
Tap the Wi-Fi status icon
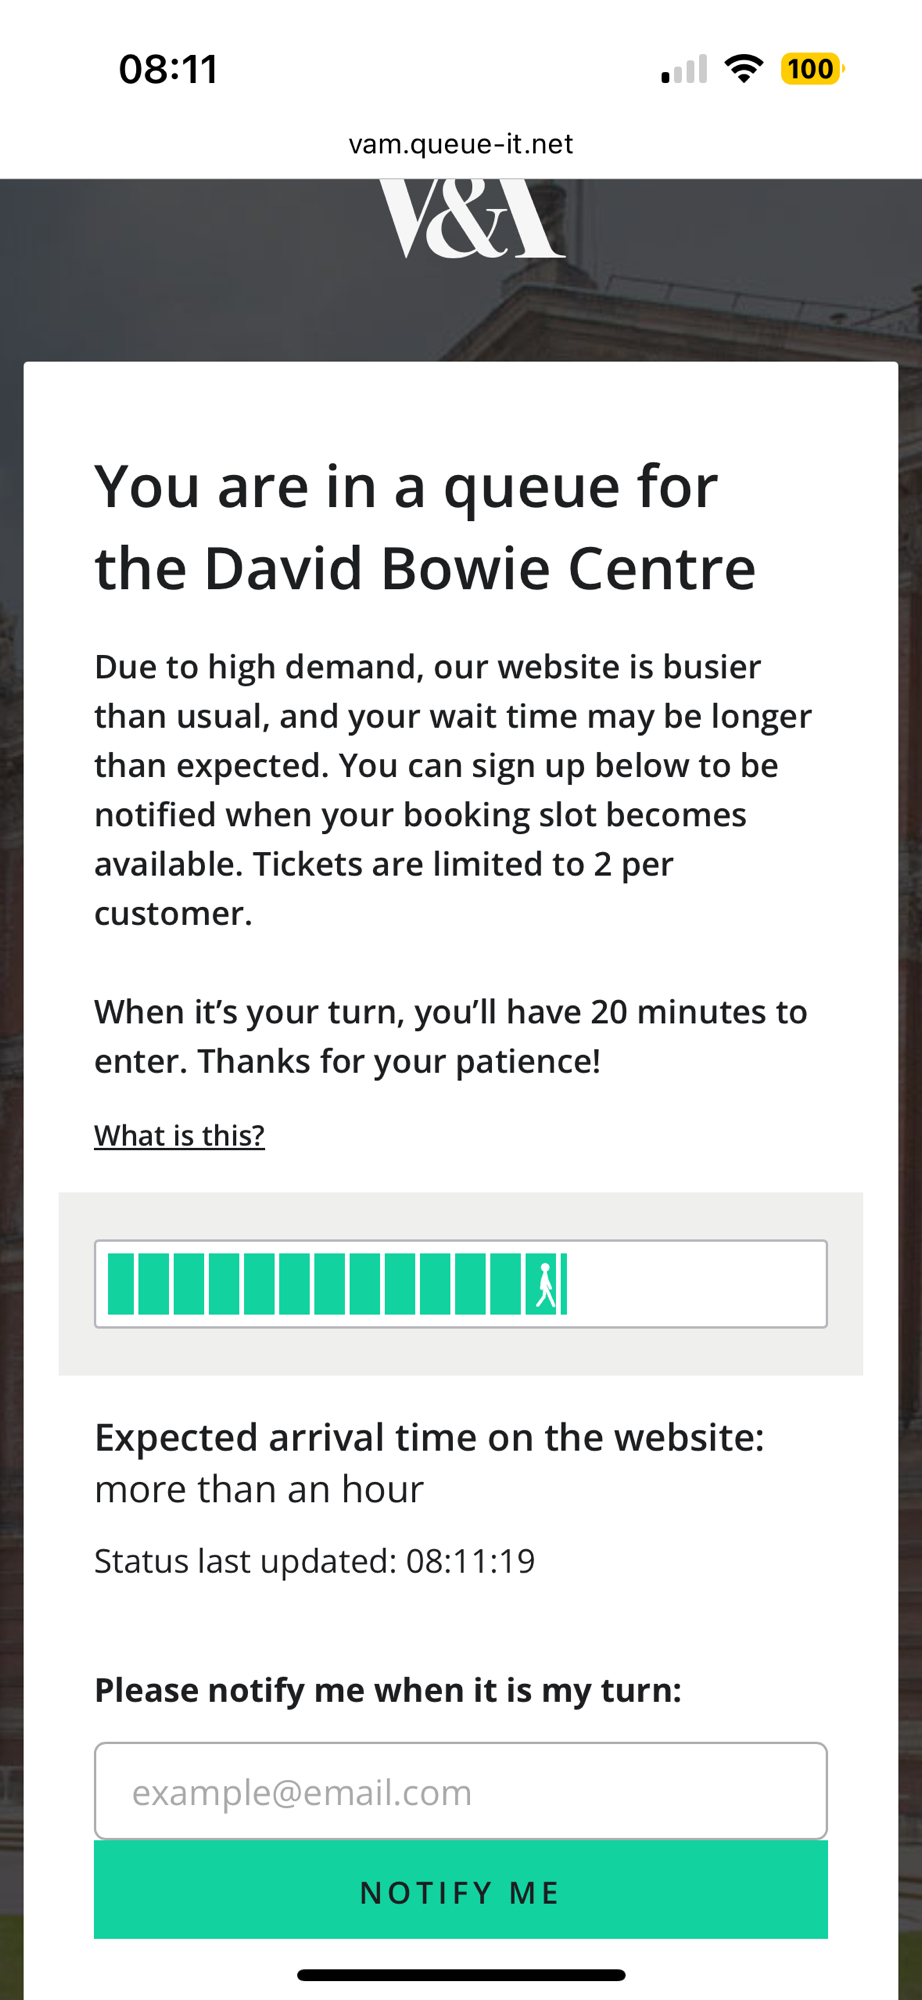(x=743, y=69)
